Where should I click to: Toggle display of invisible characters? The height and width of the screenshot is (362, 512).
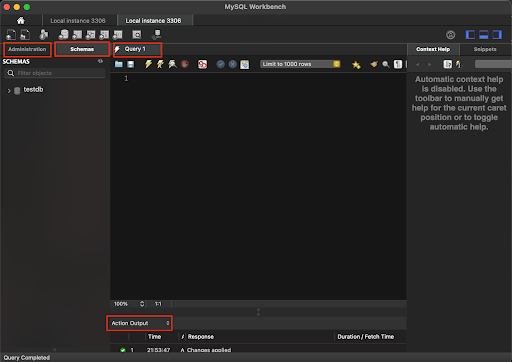click(x=398, y=64)
